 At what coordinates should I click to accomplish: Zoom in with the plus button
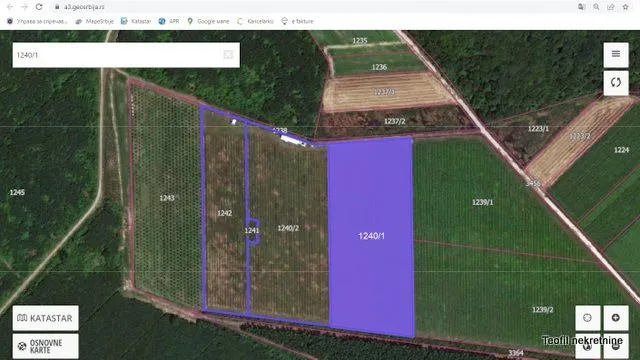pos(616,318)
